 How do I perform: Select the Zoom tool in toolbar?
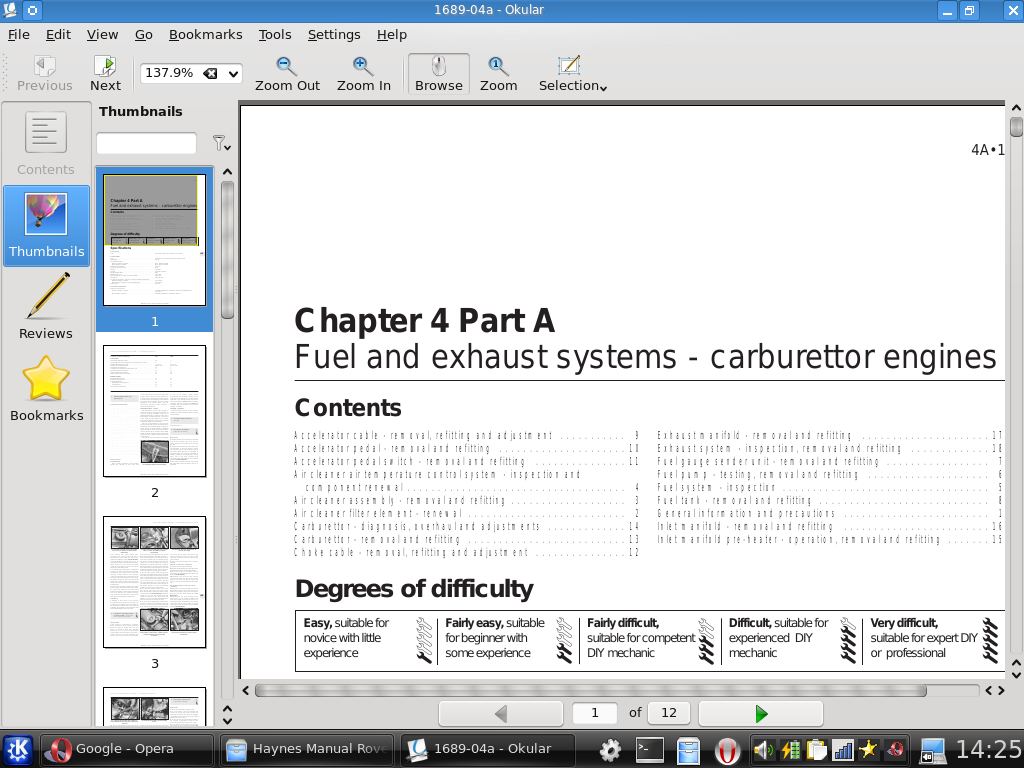[498, 73]
